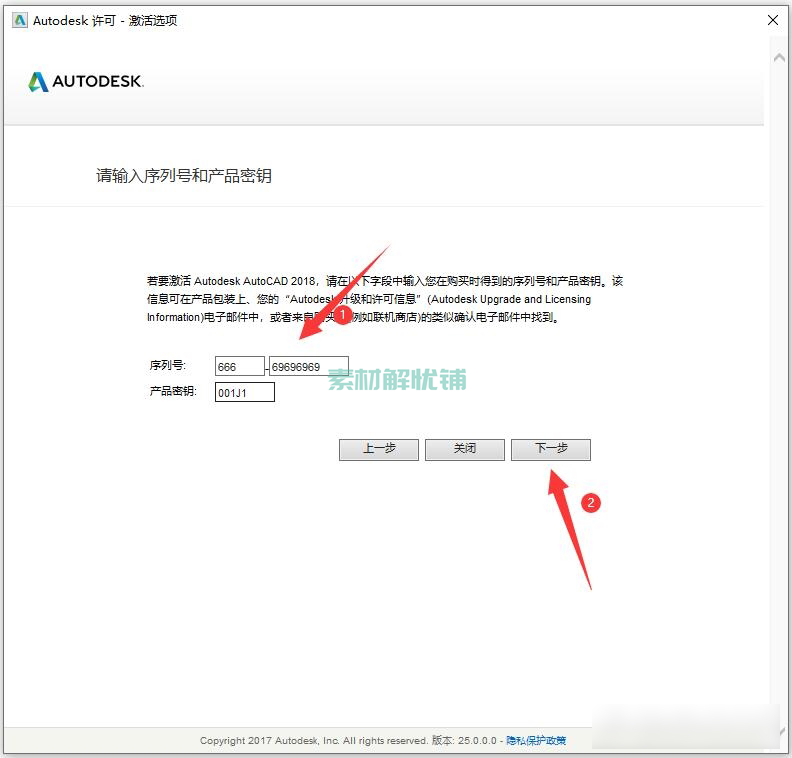792x758 pixels.
Task: Click the window title Autodesk 许可 - 激活选项
Action: pos(105,20)
